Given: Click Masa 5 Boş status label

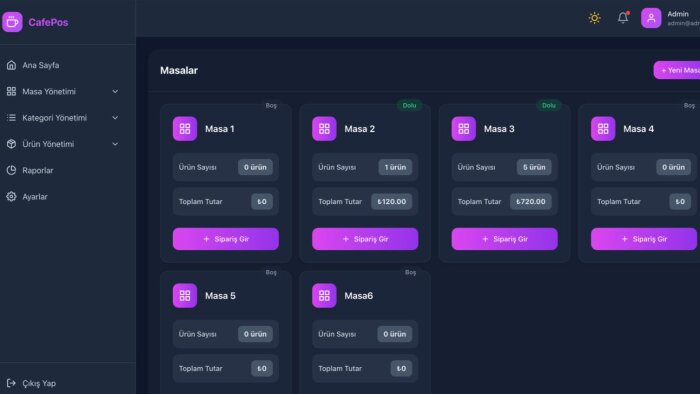Looking at the screenshot, I should [x=271, y=272].
